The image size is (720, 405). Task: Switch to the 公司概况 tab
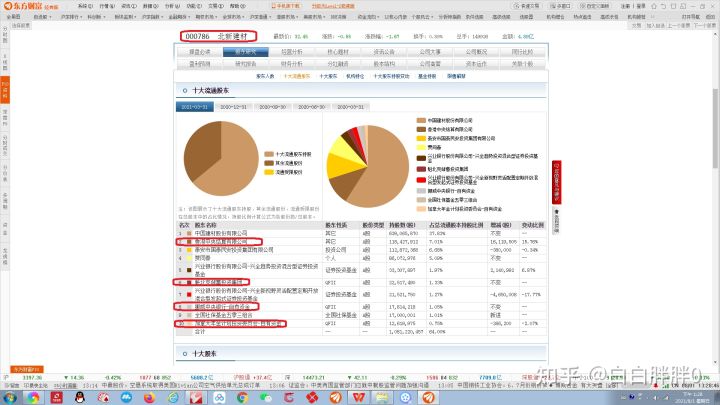point(476,52)
